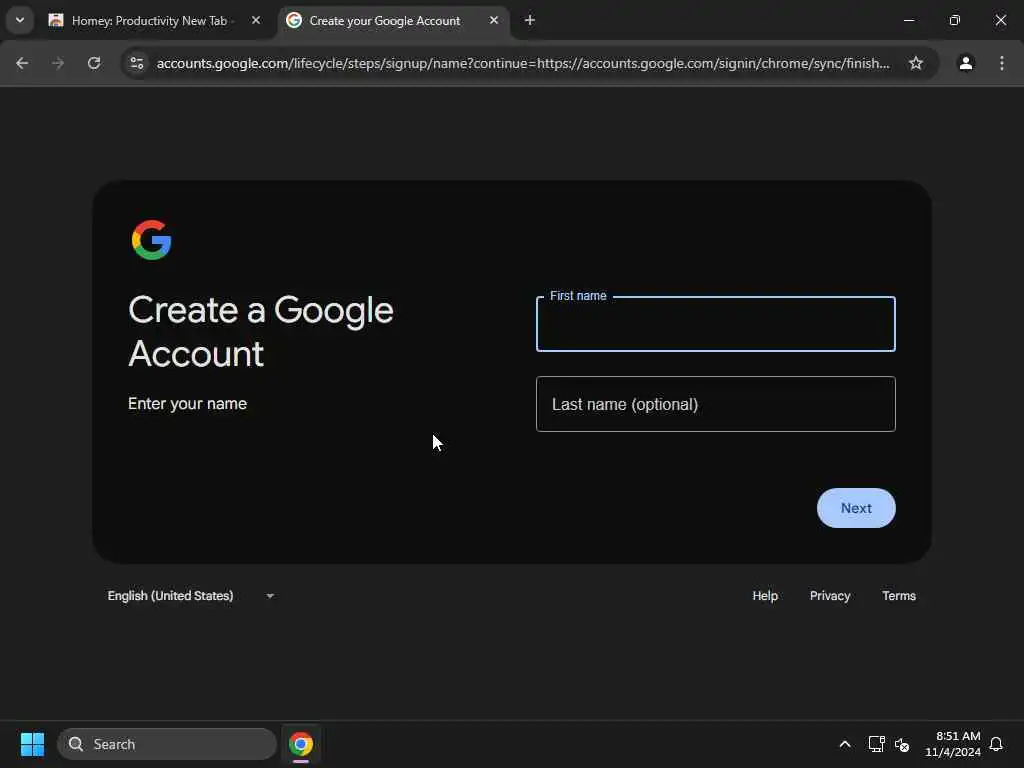Show hidden system tray icons
Screen dimensions: 1024x768
click(x=844, y=744)
